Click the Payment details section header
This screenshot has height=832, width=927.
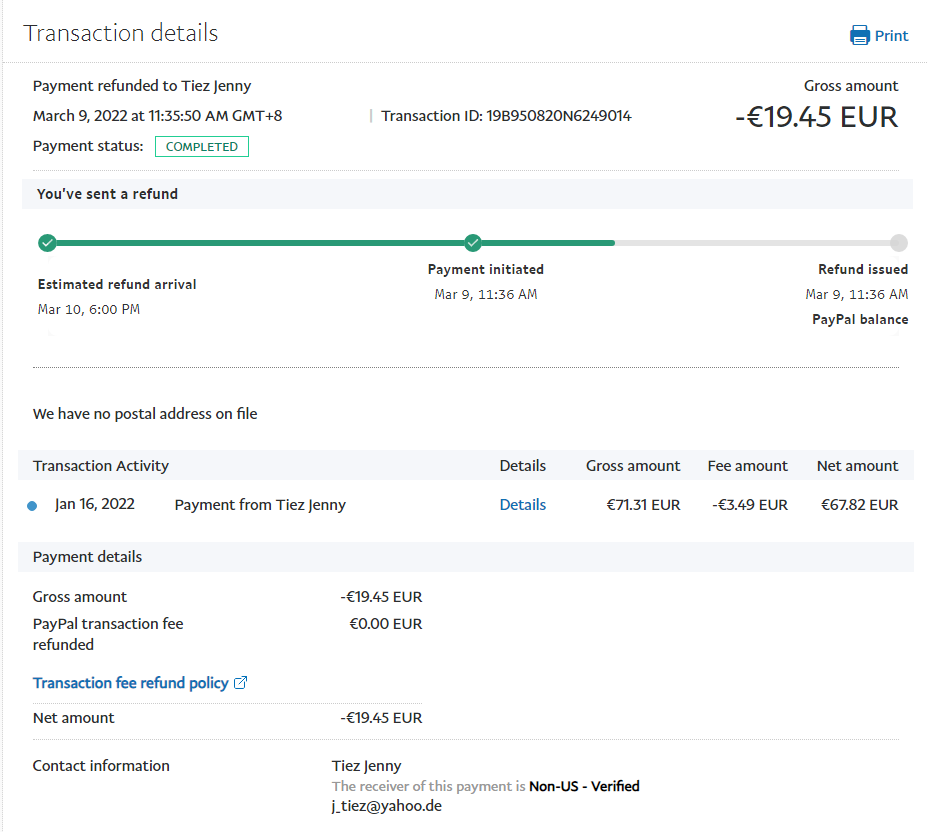coord(88,557)
